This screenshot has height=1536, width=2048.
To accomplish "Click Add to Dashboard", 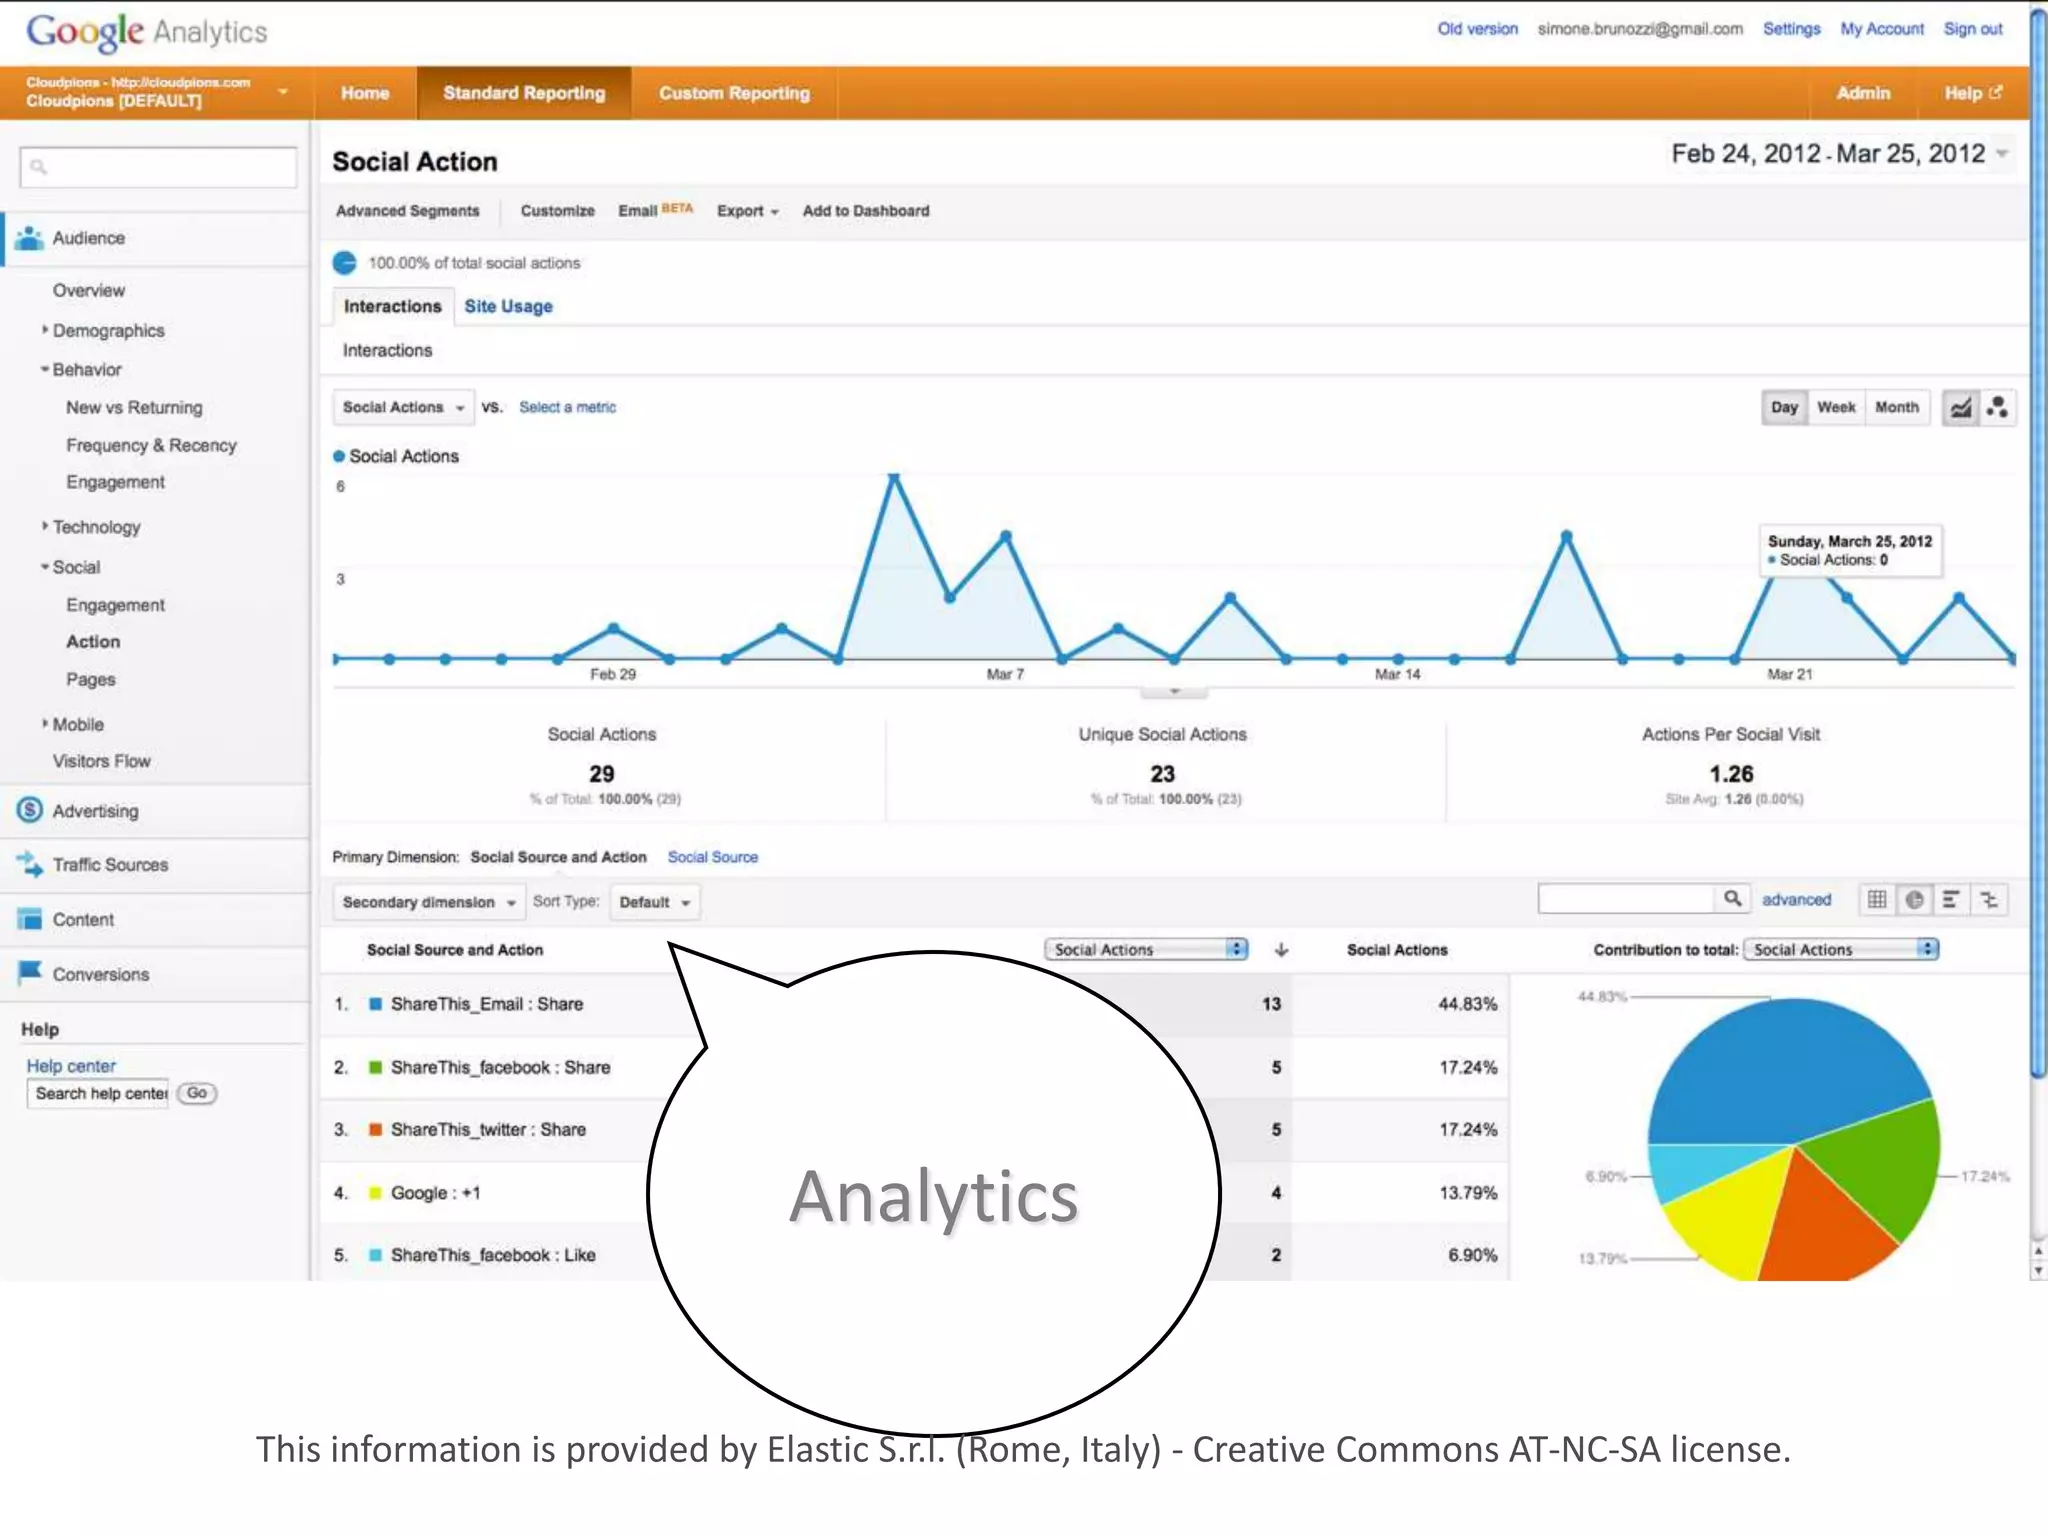I will 866,211.
